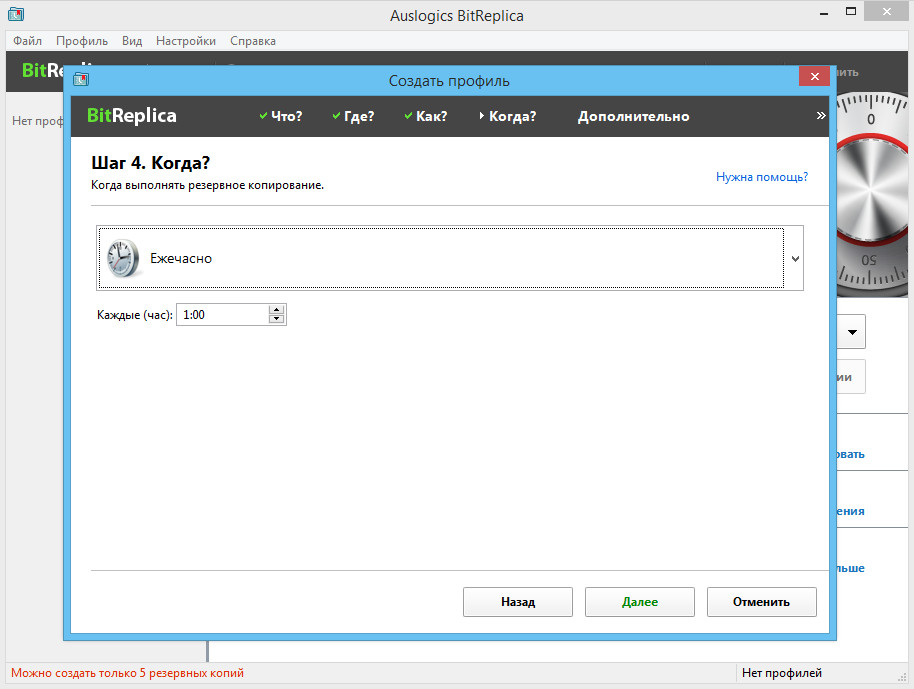Open the dropdown arrow button in the main window
This screenshot has height=689, width=914.
pyautogui.click(x=852, y=332)
